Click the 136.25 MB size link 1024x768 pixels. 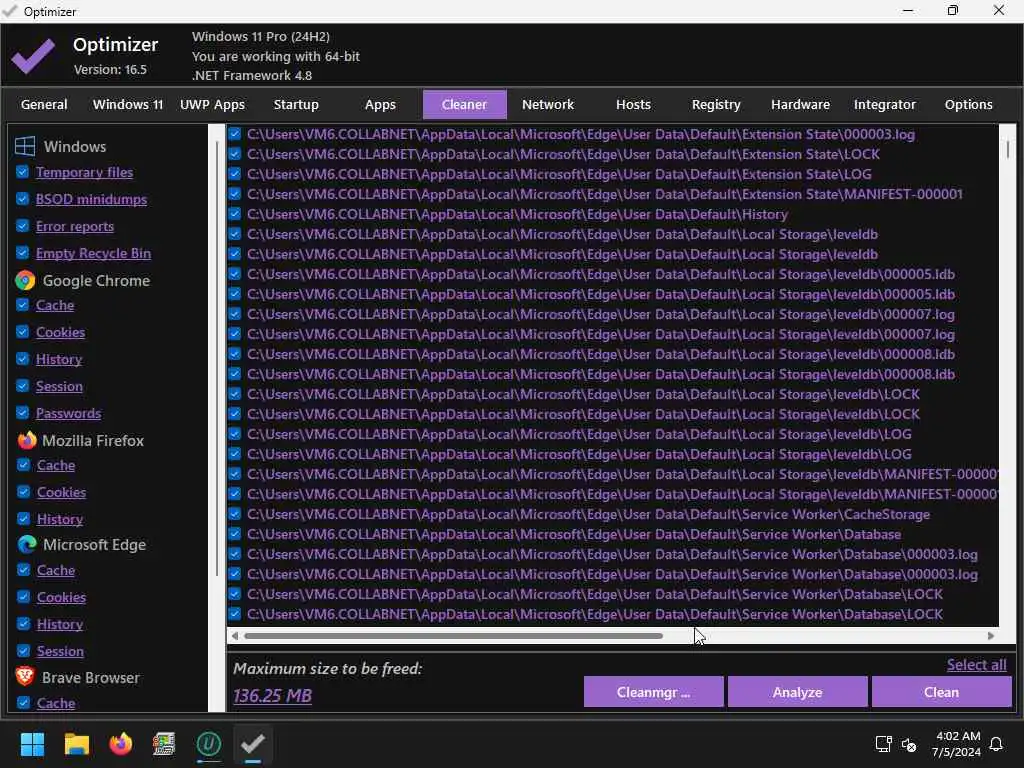(272, 696)
